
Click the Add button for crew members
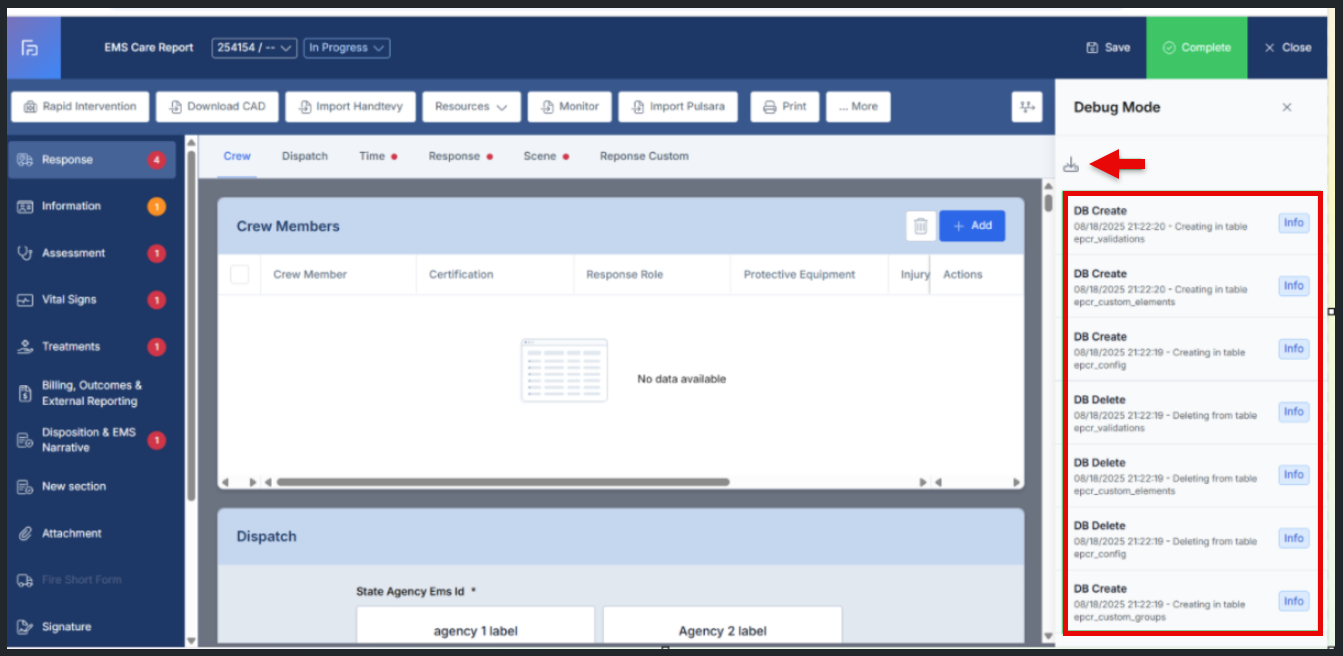pos(972,226)
